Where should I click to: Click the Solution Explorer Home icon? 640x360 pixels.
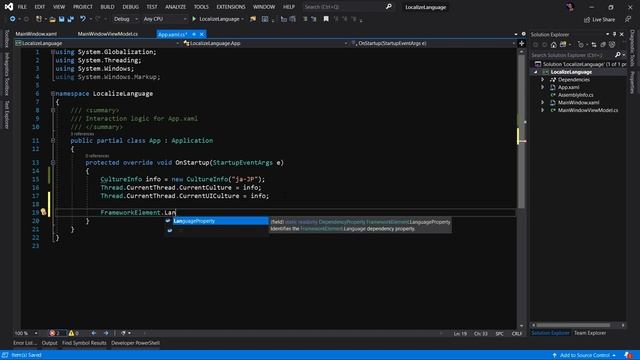coord(553,45)
